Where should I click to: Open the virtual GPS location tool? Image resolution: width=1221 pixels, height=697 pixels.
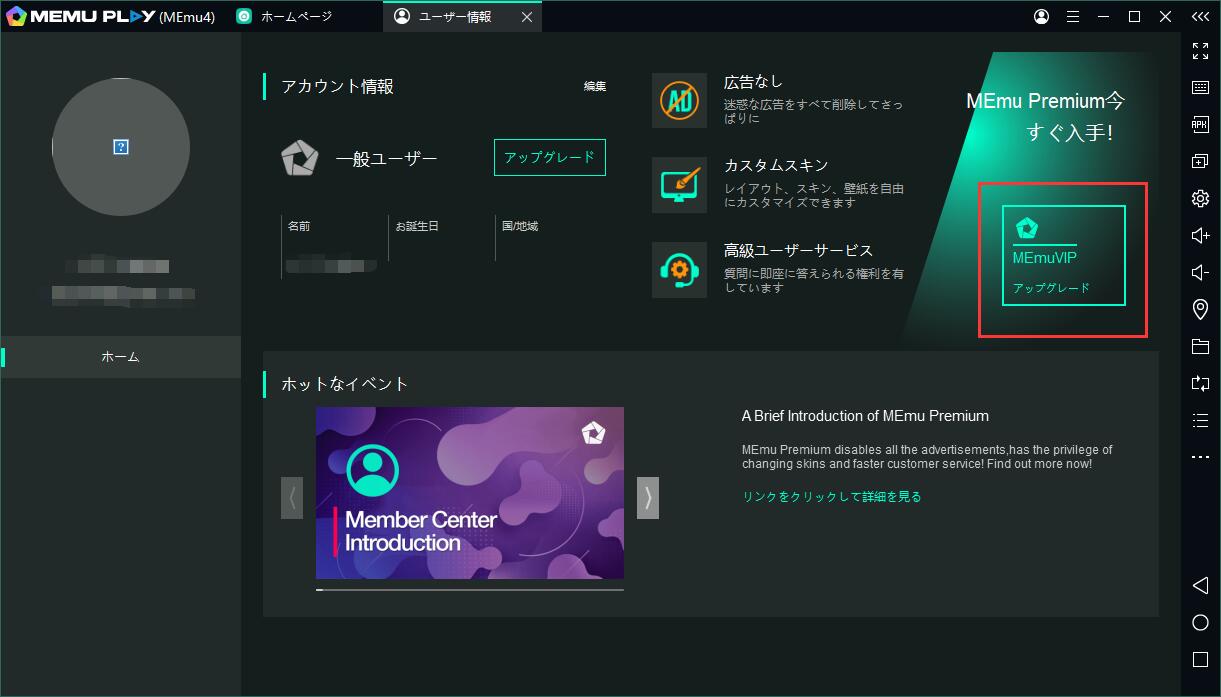point(1200,309)
